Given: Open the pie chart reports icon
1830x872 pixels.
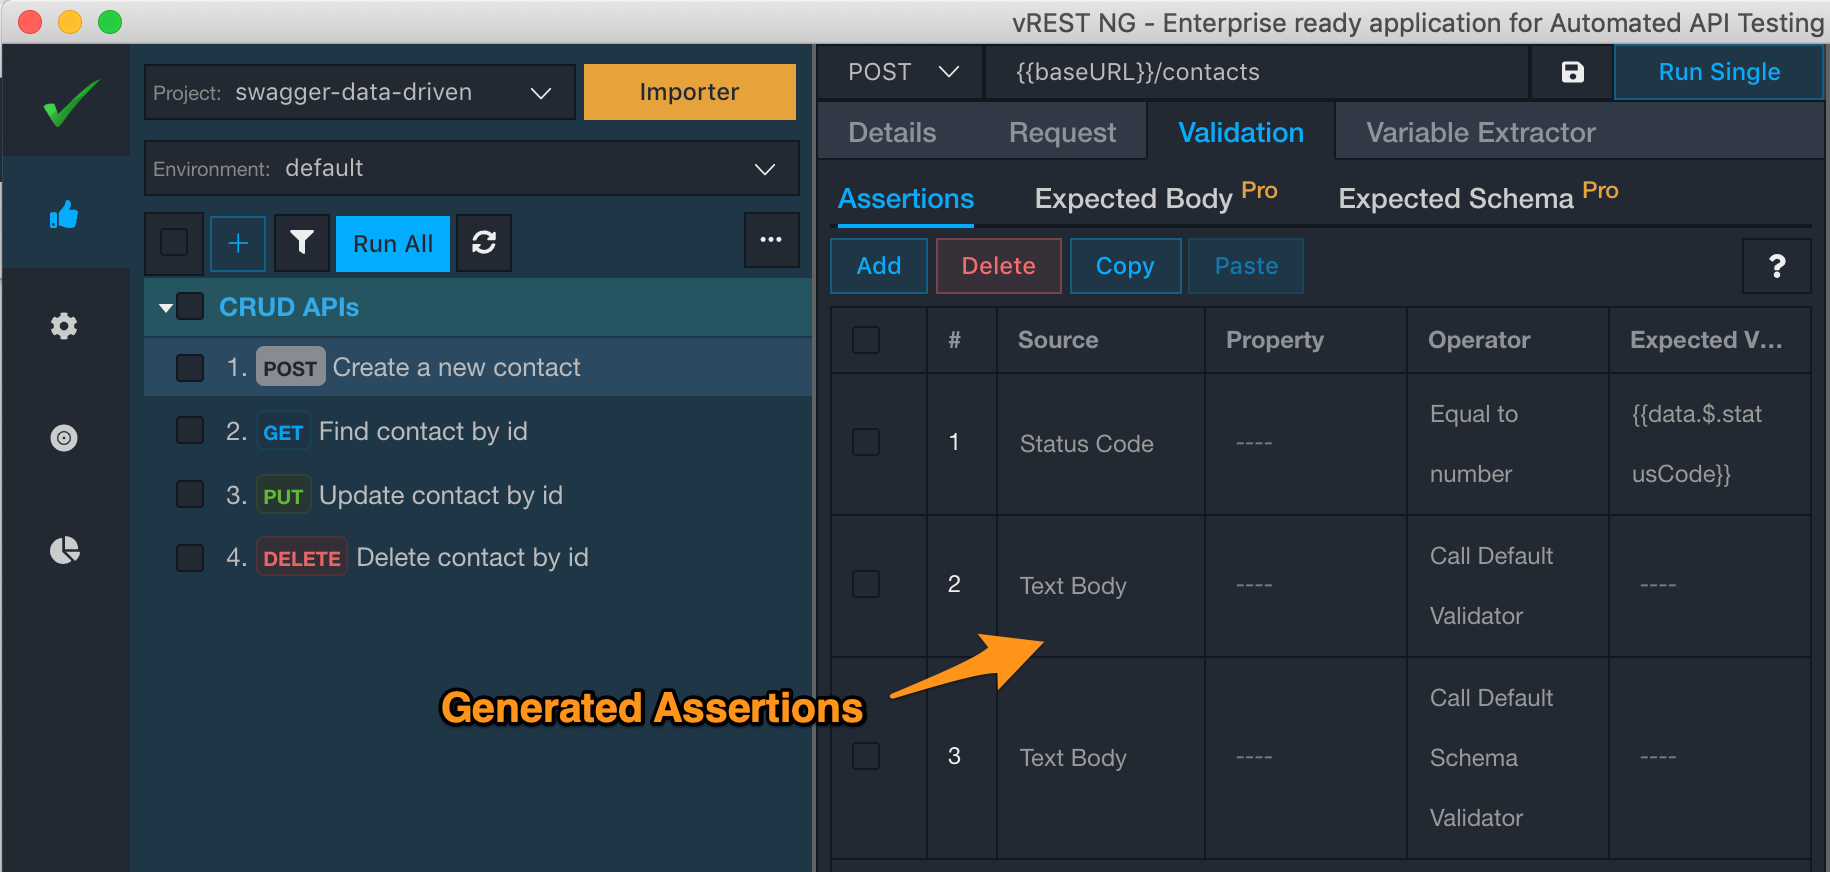Looking at the screenshot, I should coord(64,550).
